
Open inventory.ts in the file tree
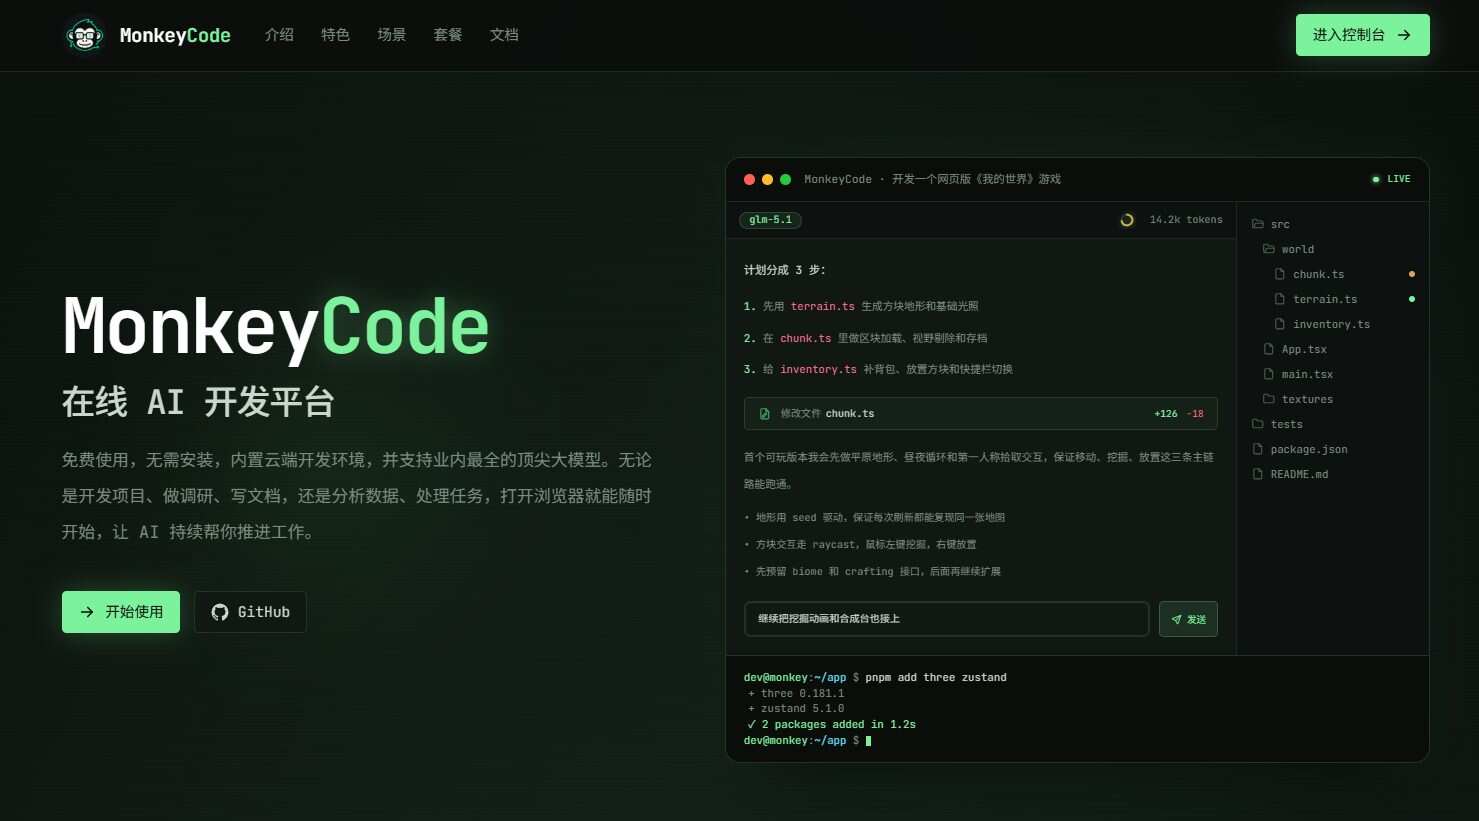[x=1322, y=324]
